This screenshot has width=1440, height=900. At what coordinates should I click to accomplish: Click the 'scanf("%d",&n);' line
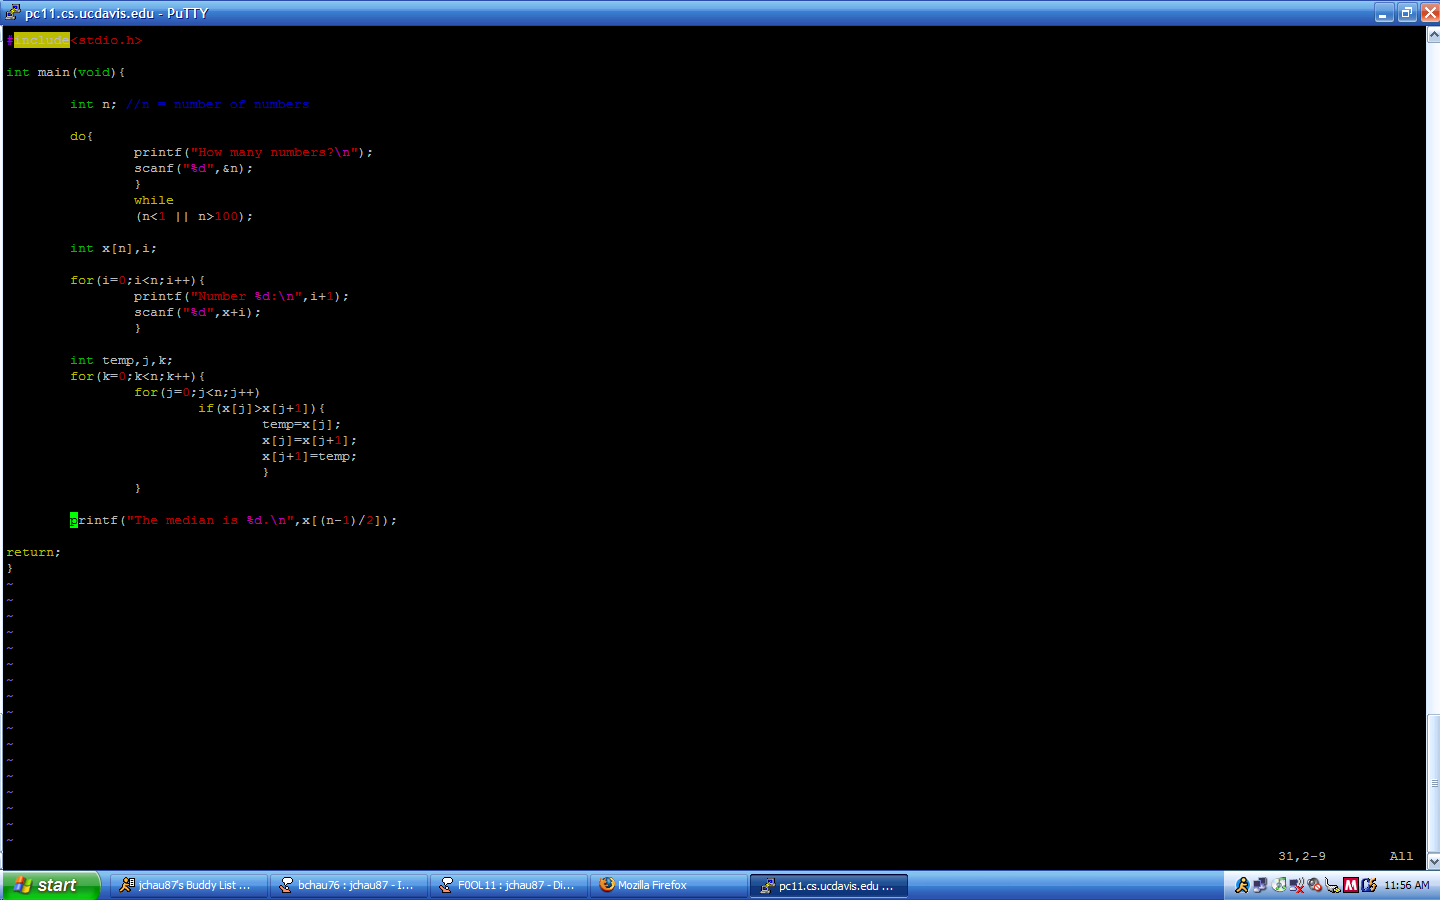click(193, 168)
